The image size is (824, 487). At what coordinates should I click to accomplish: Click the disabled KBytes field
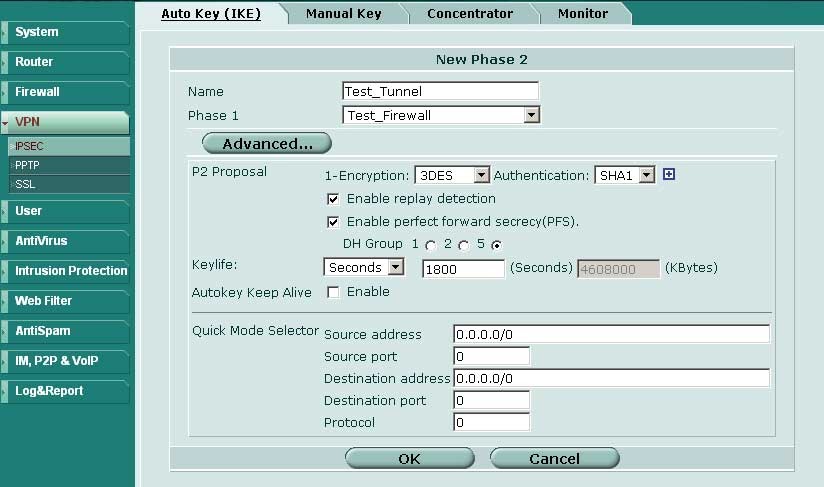point(619,269)
